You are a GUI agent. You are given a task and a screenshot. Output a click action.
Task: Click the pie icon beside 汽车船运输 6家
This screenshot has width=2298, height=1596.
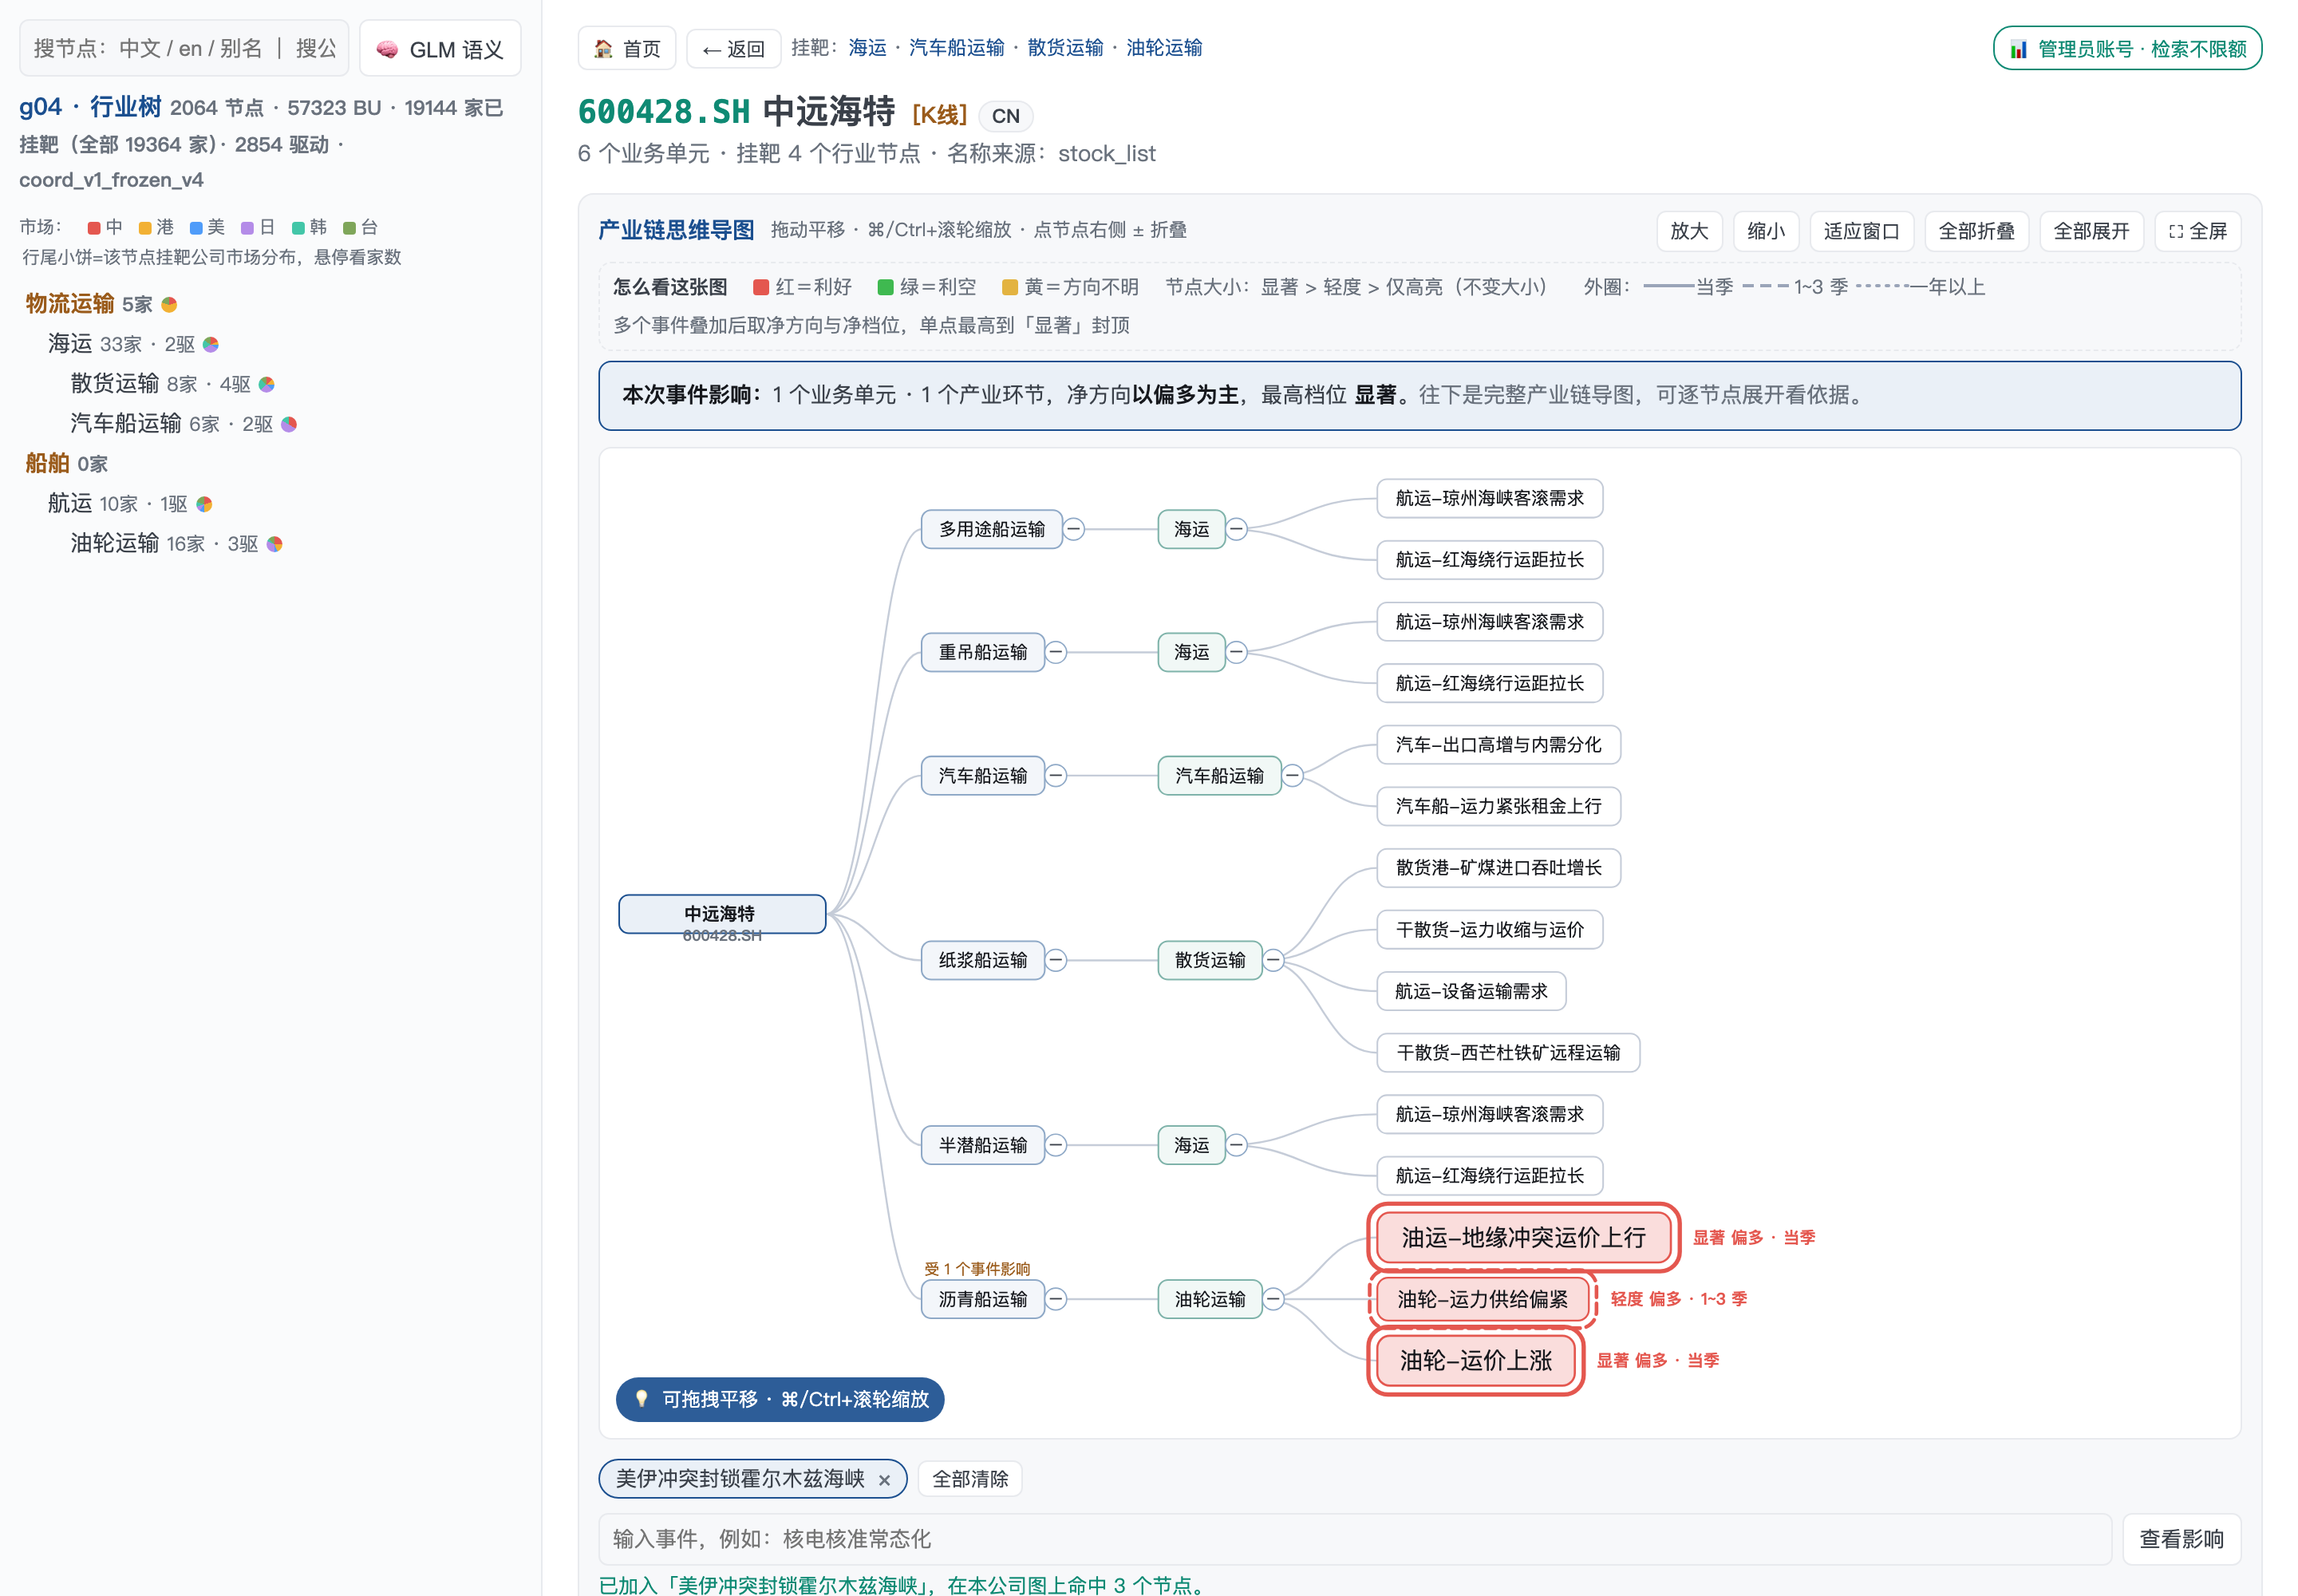(289, 424)
